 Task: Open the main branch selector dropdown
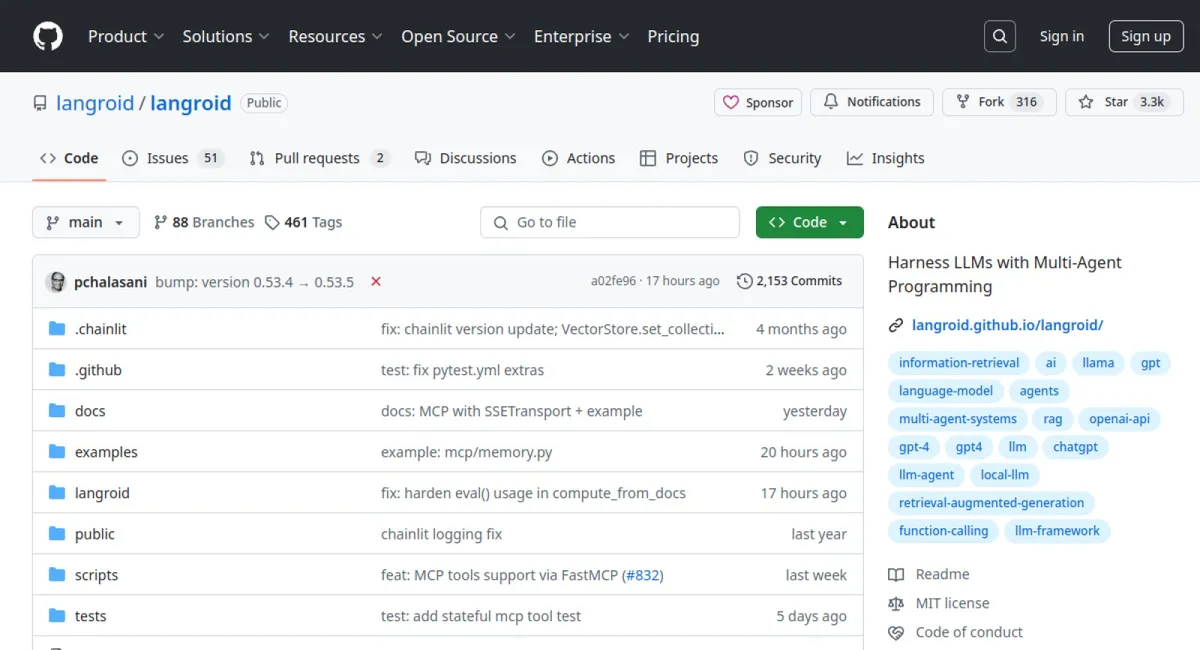[86, 222]
